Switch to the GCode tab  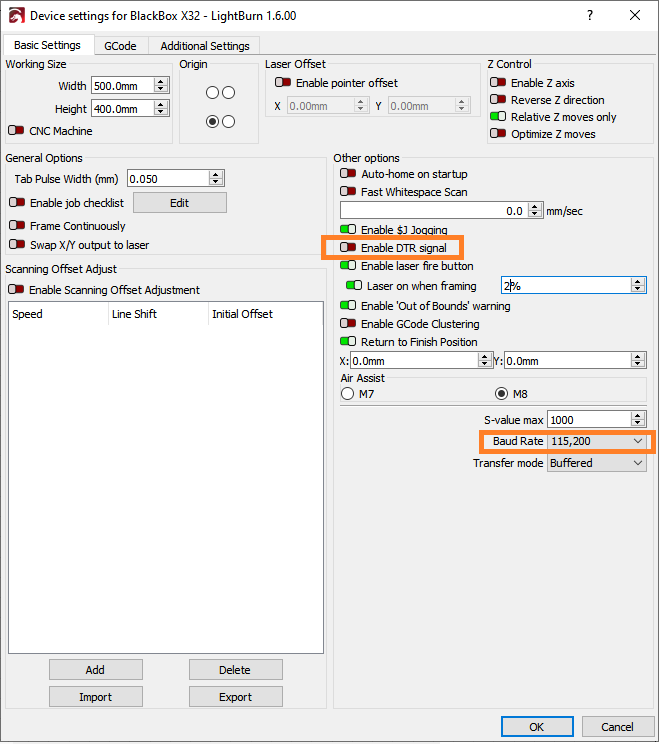coord(120,46)
